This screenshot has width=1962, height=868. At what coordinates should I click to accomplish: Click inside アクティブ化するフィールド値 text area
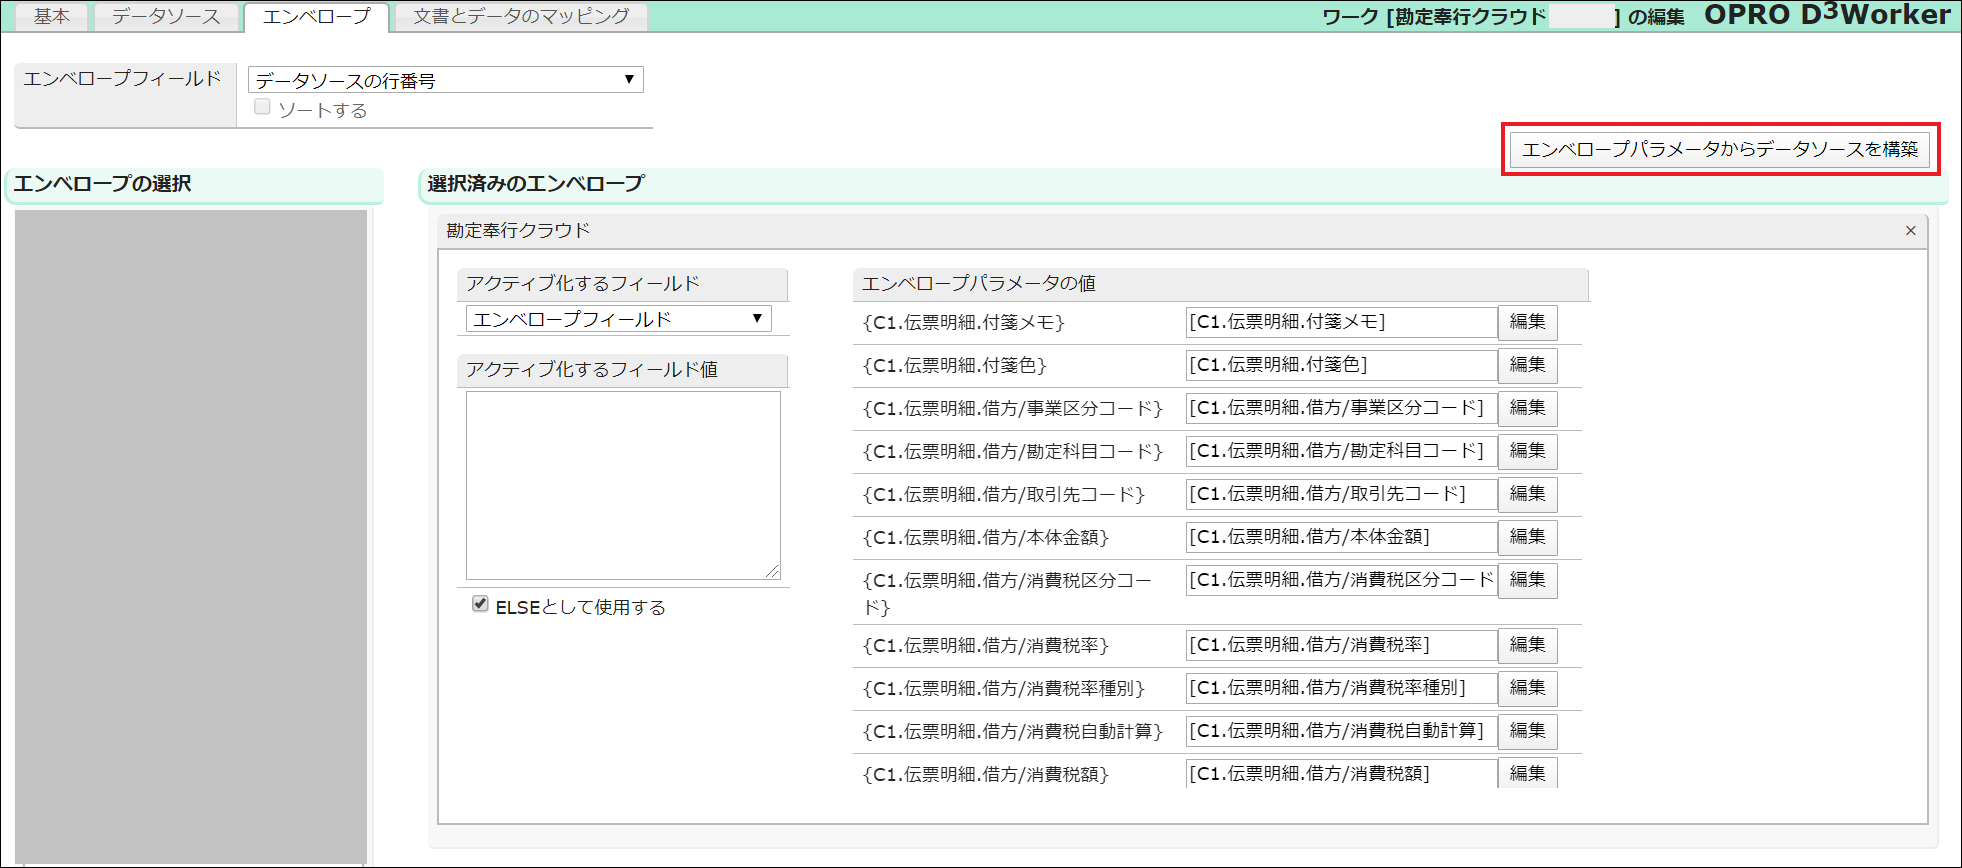[x=622, y=485]
